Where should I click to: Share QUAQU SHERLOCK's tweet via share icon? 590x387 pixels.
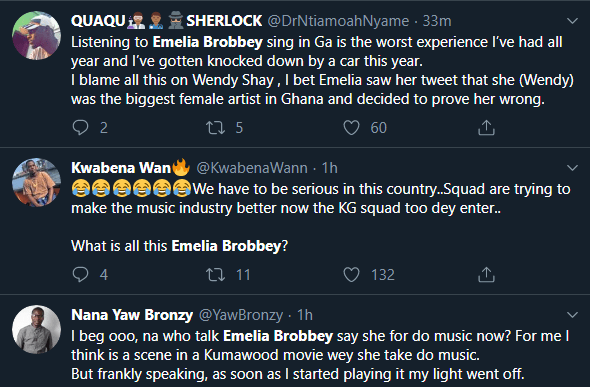(486, 127)
